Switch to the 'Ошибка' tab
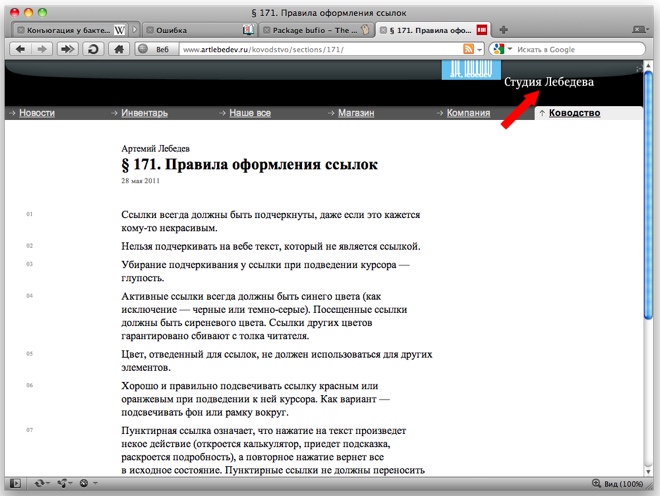The height and width of the screenshot is (496, 660). click(x=199, y=30)
